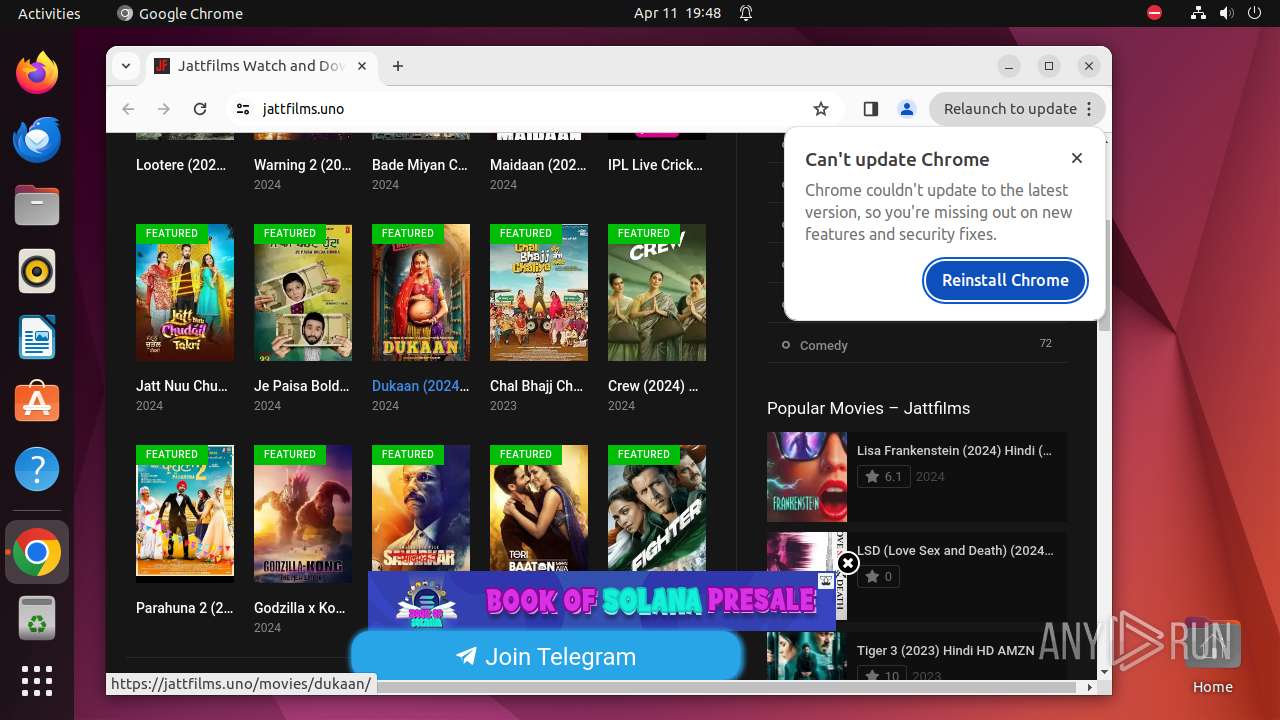Open Activities overview
The width and height of the screenshot is (1280, 720).
49,13
